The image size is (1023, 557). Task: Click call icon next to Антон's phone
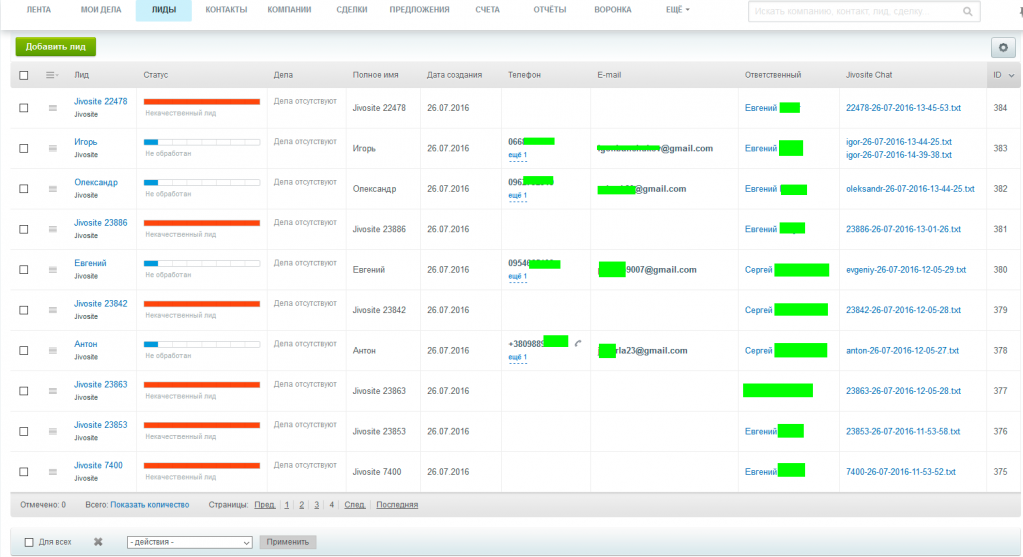(x=578, y=343)
